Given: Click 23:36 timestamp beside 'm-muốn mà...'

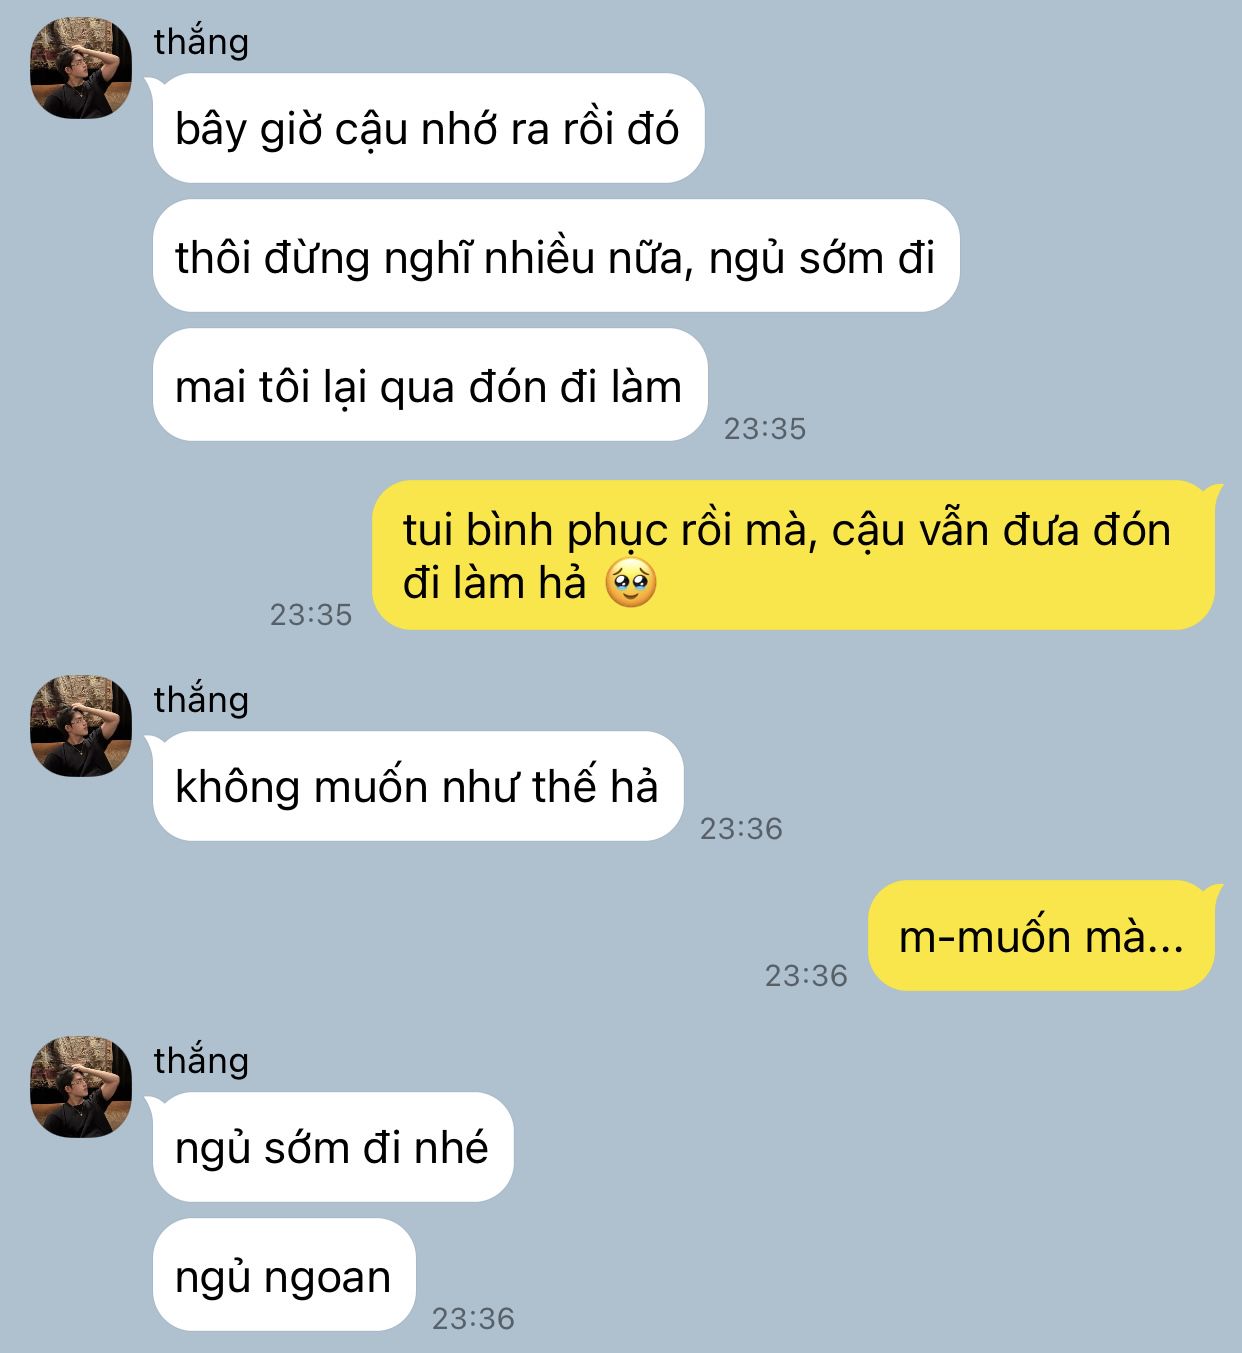Looking at the screenshot, I should click(x=806, y=976).
